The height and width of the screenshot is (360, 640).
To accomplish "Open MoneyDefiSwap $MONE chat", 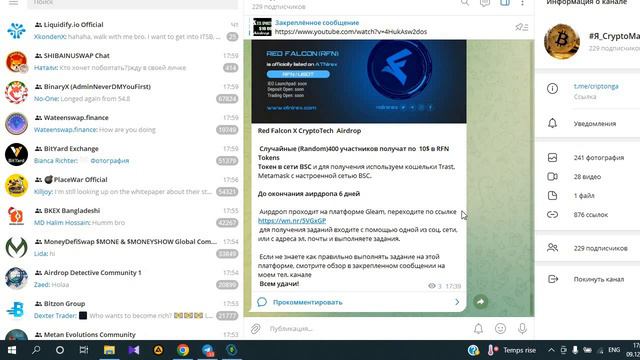I will coord(122,248).
